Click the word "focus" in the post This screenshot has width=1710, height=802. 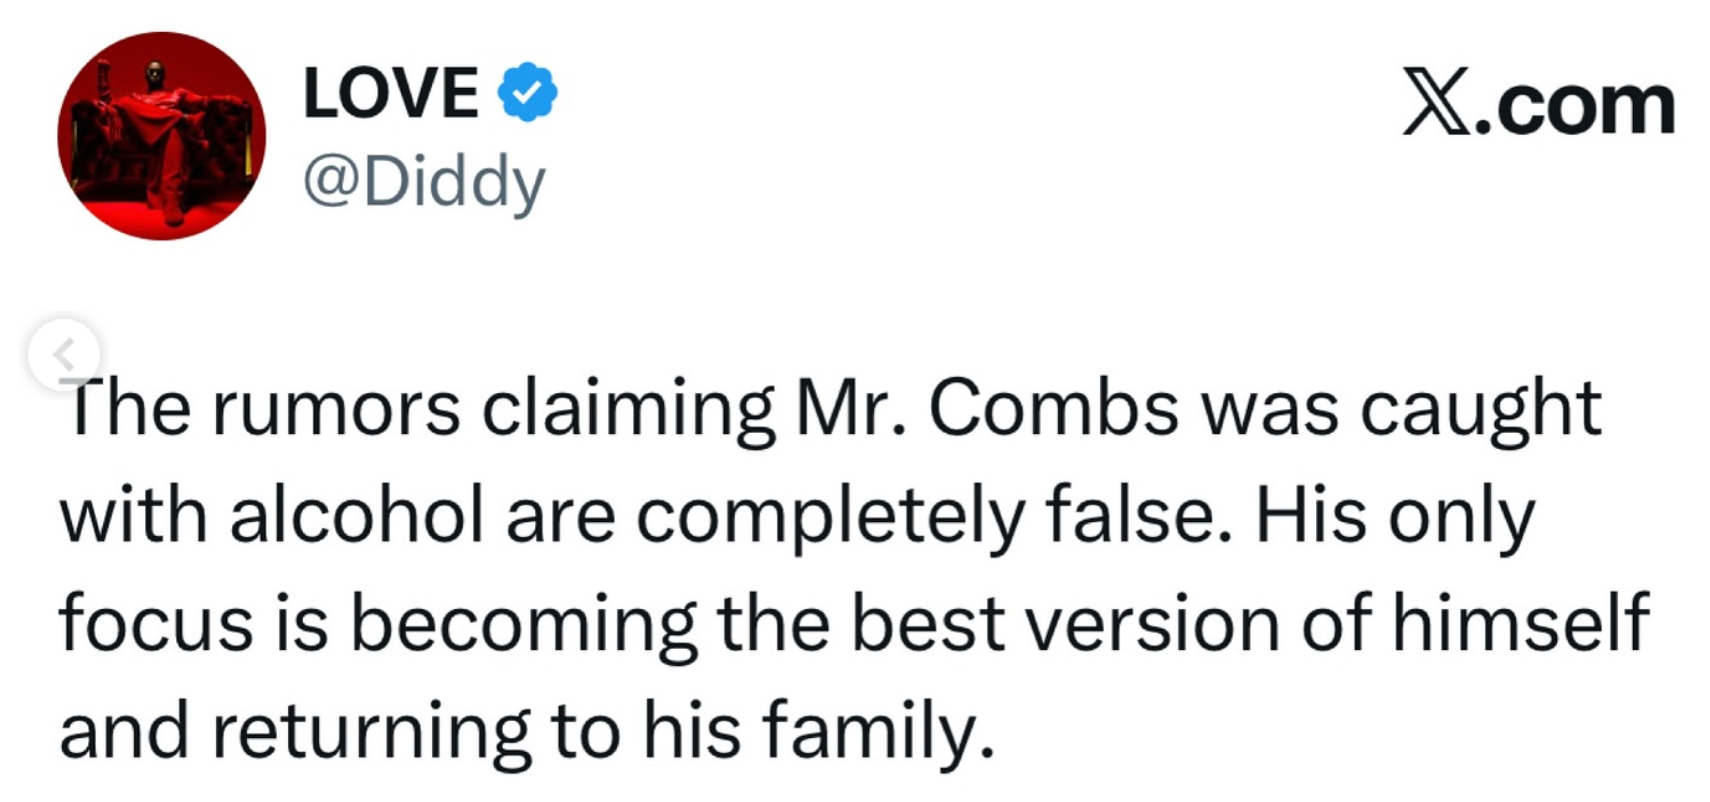pos(156,624)
